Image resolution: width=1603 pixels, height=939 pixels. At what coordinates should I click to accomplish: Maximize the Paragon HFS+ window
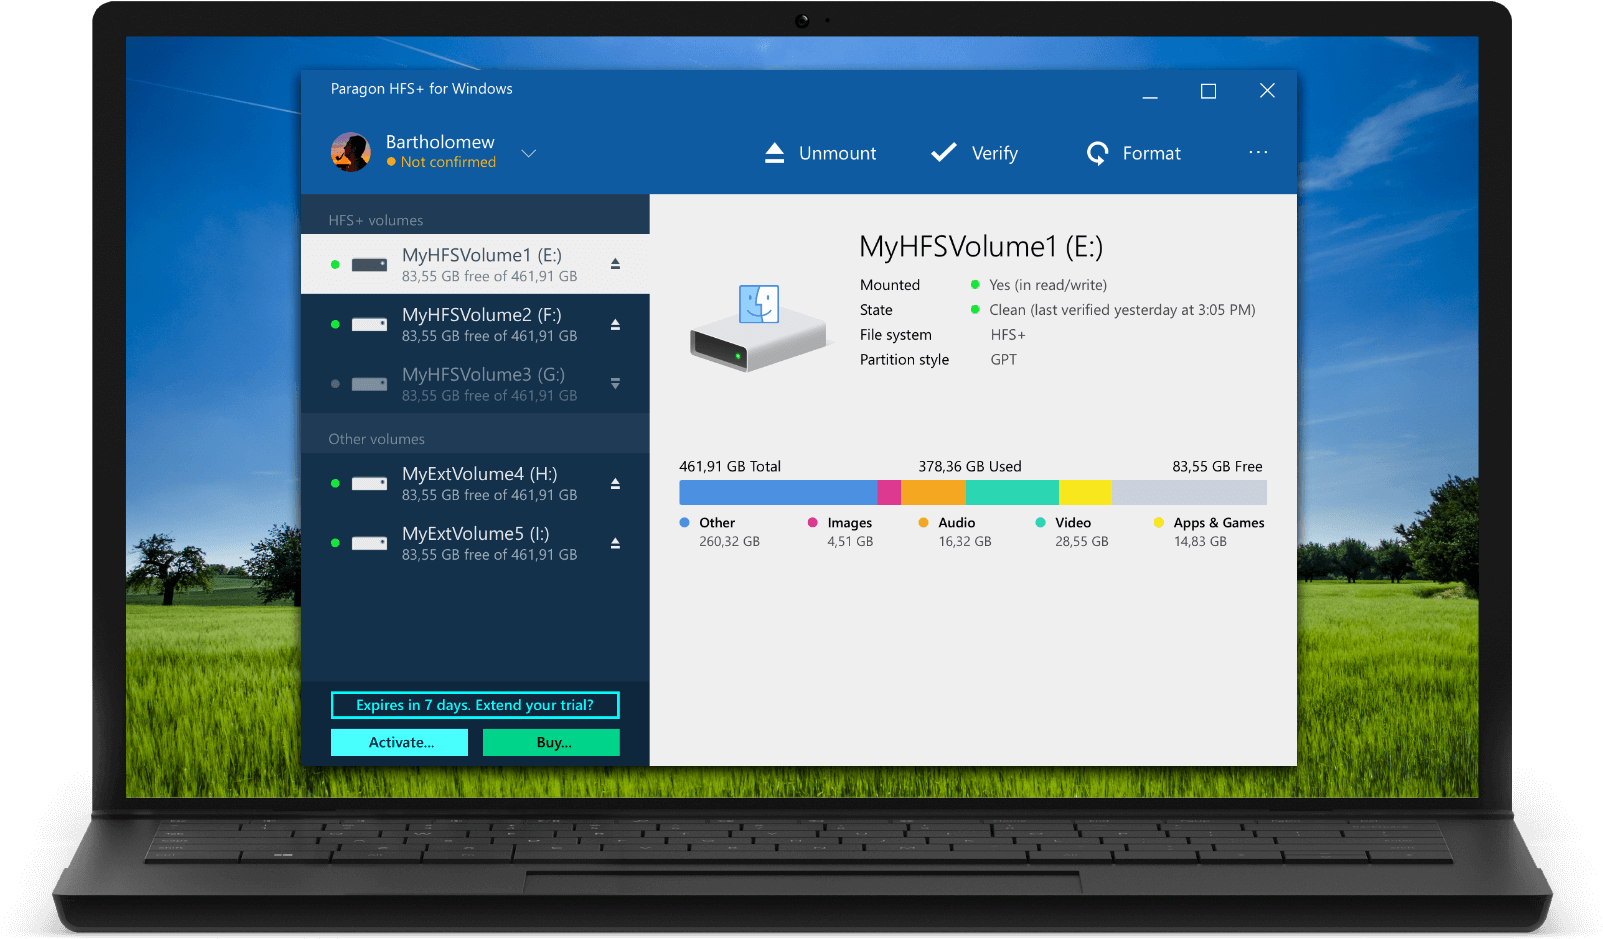[x=1208, y=91]
